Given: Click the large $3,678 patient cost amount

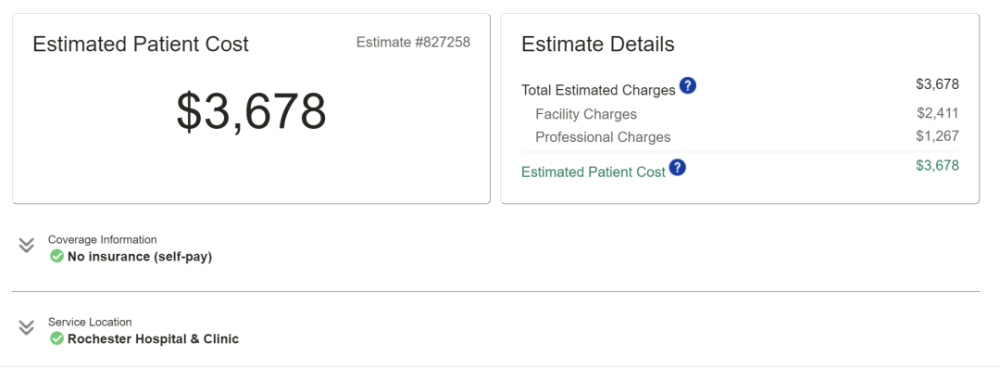Looking at the screenshot, I should [251, 112].
